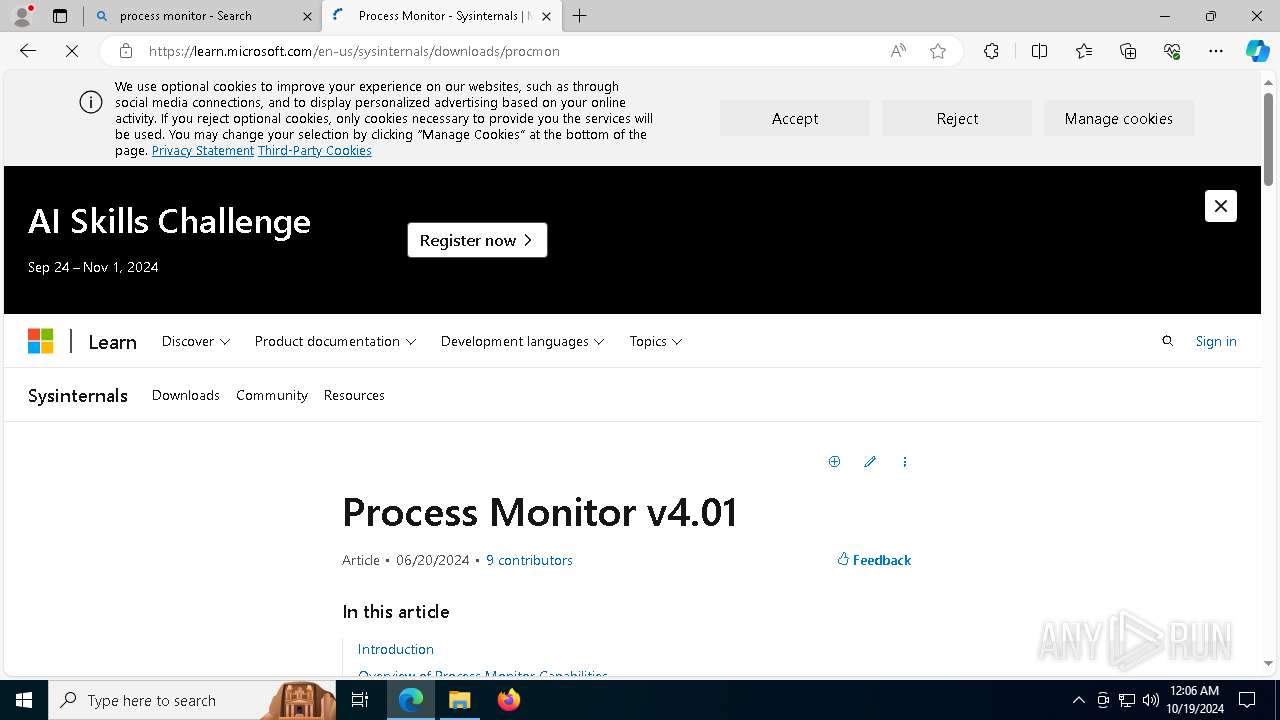
Task: Click the Microsoft logo
Action: click(40, 341)
